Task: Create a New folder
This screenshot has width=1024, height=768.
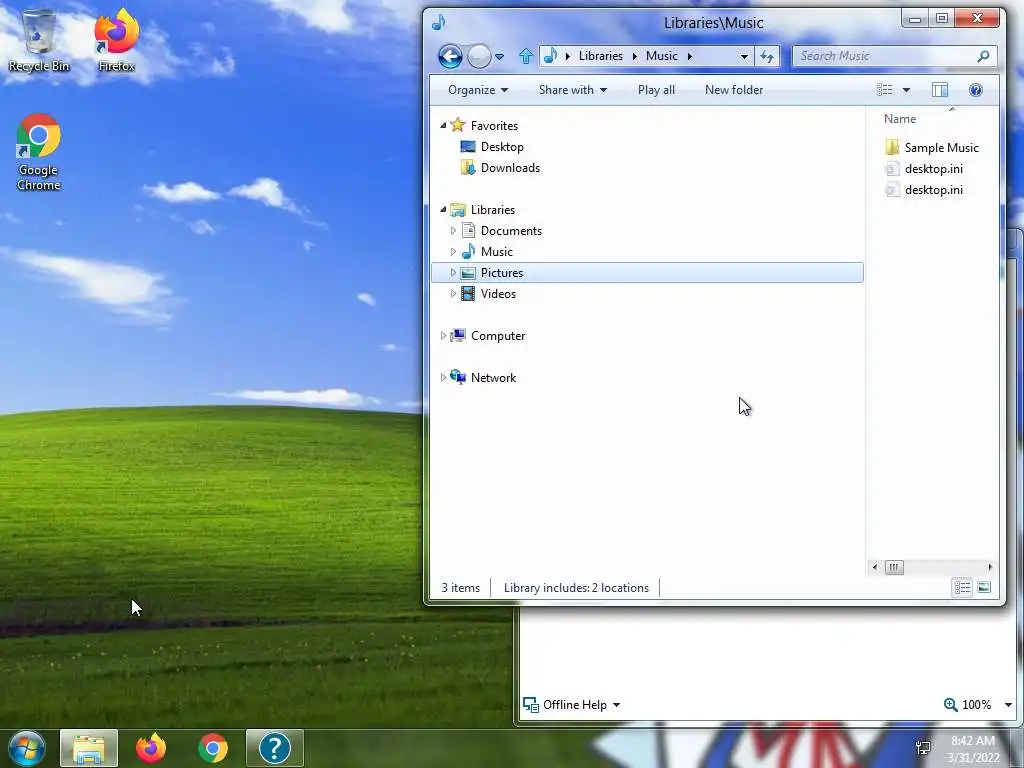Action: click(733, 90)
